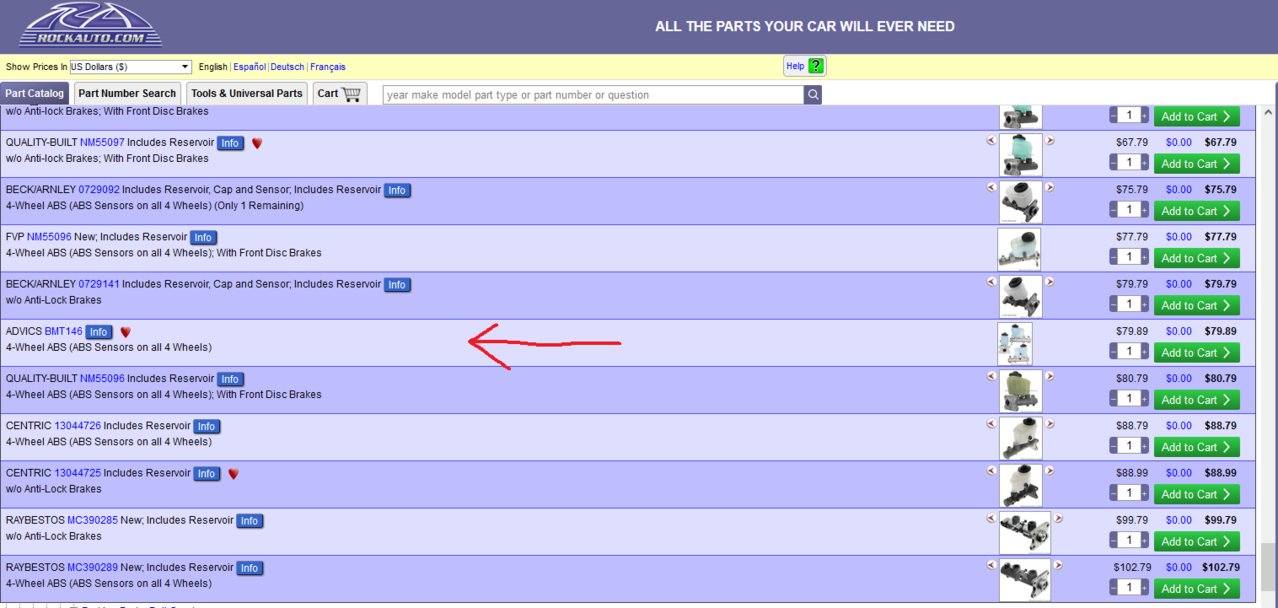The height and width of the screenshot is (608, 1278).
Task: Show previous image for the $67.79 part
Action: (991, 141)
